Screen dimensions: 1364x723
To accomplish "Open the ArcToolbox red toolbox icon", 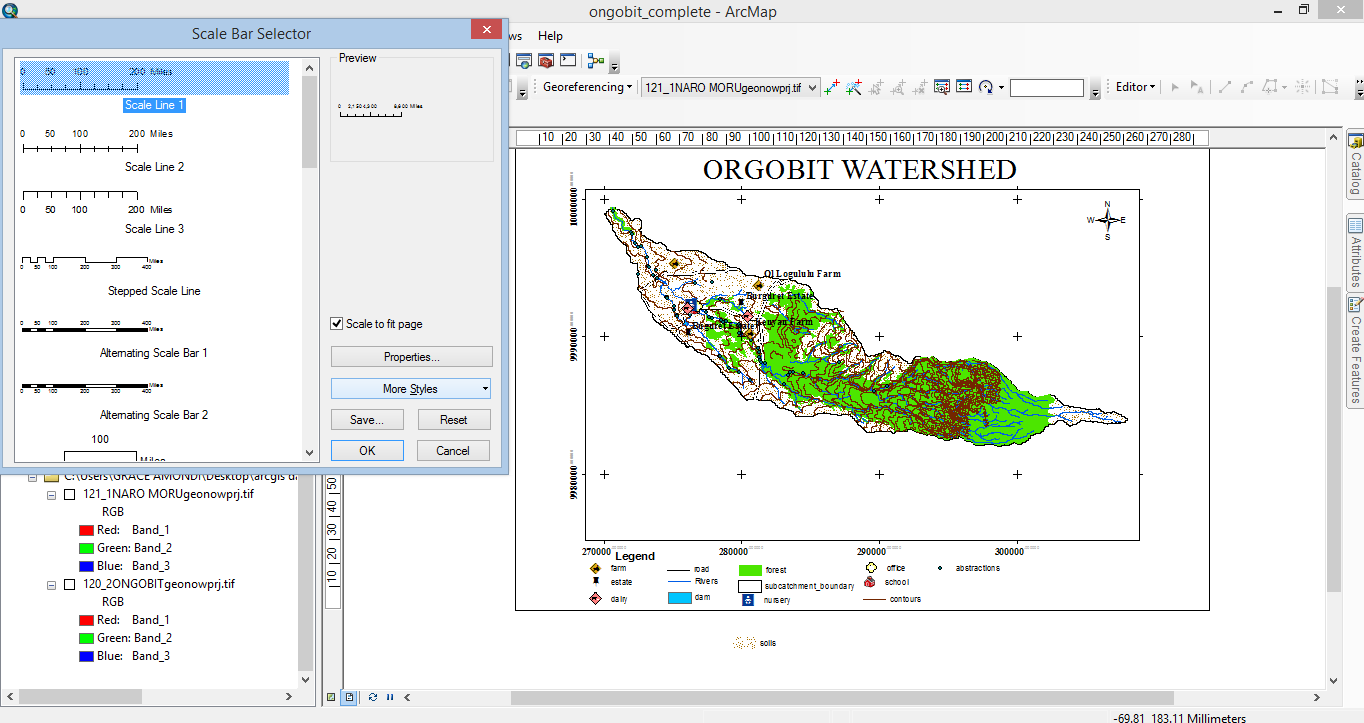I will tap(545, 60).
